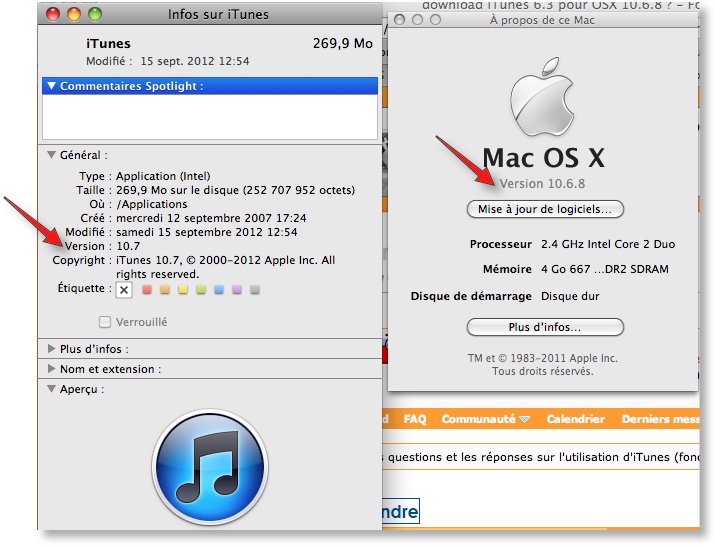Collapse the Commentaires Spotlight section
This screenshot has width=716, height=548.
(x=51, y=86)
